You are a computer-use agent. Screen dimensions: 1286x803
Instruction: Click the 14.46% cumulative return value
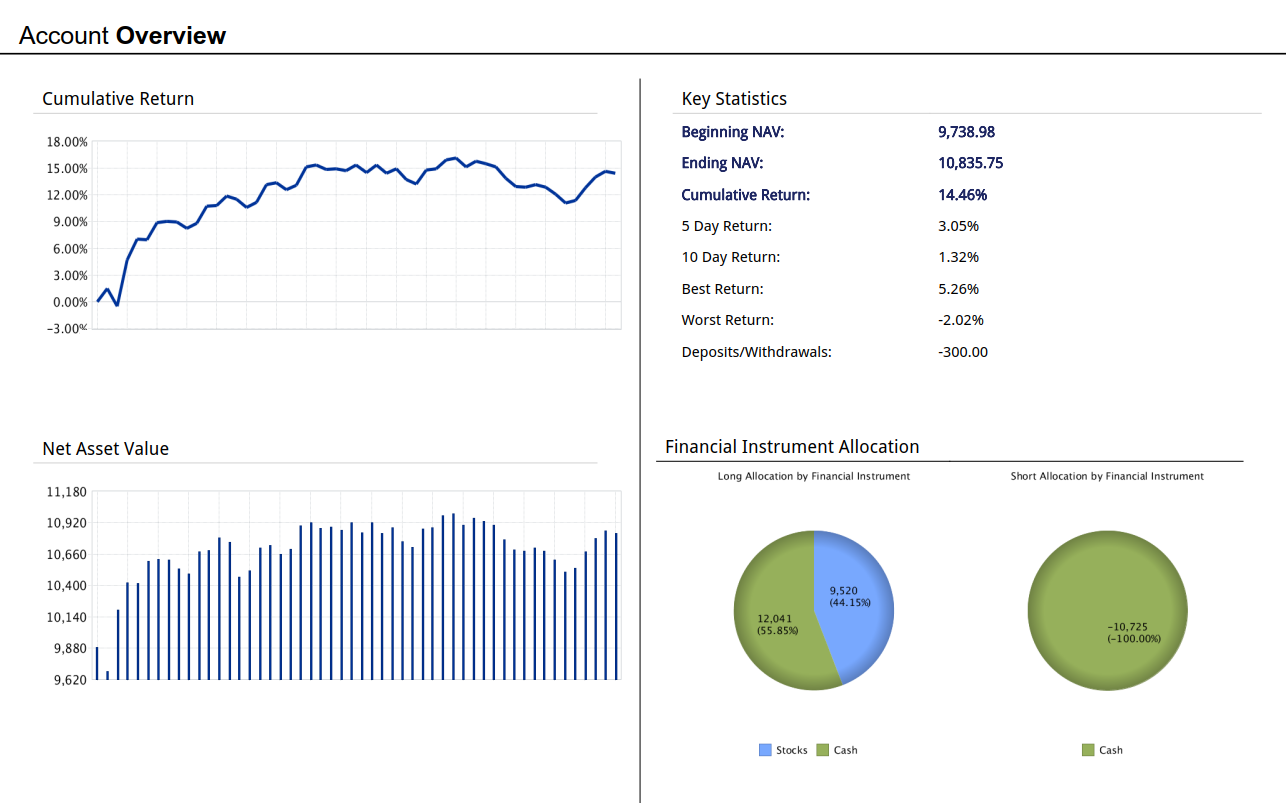[962, 195]
